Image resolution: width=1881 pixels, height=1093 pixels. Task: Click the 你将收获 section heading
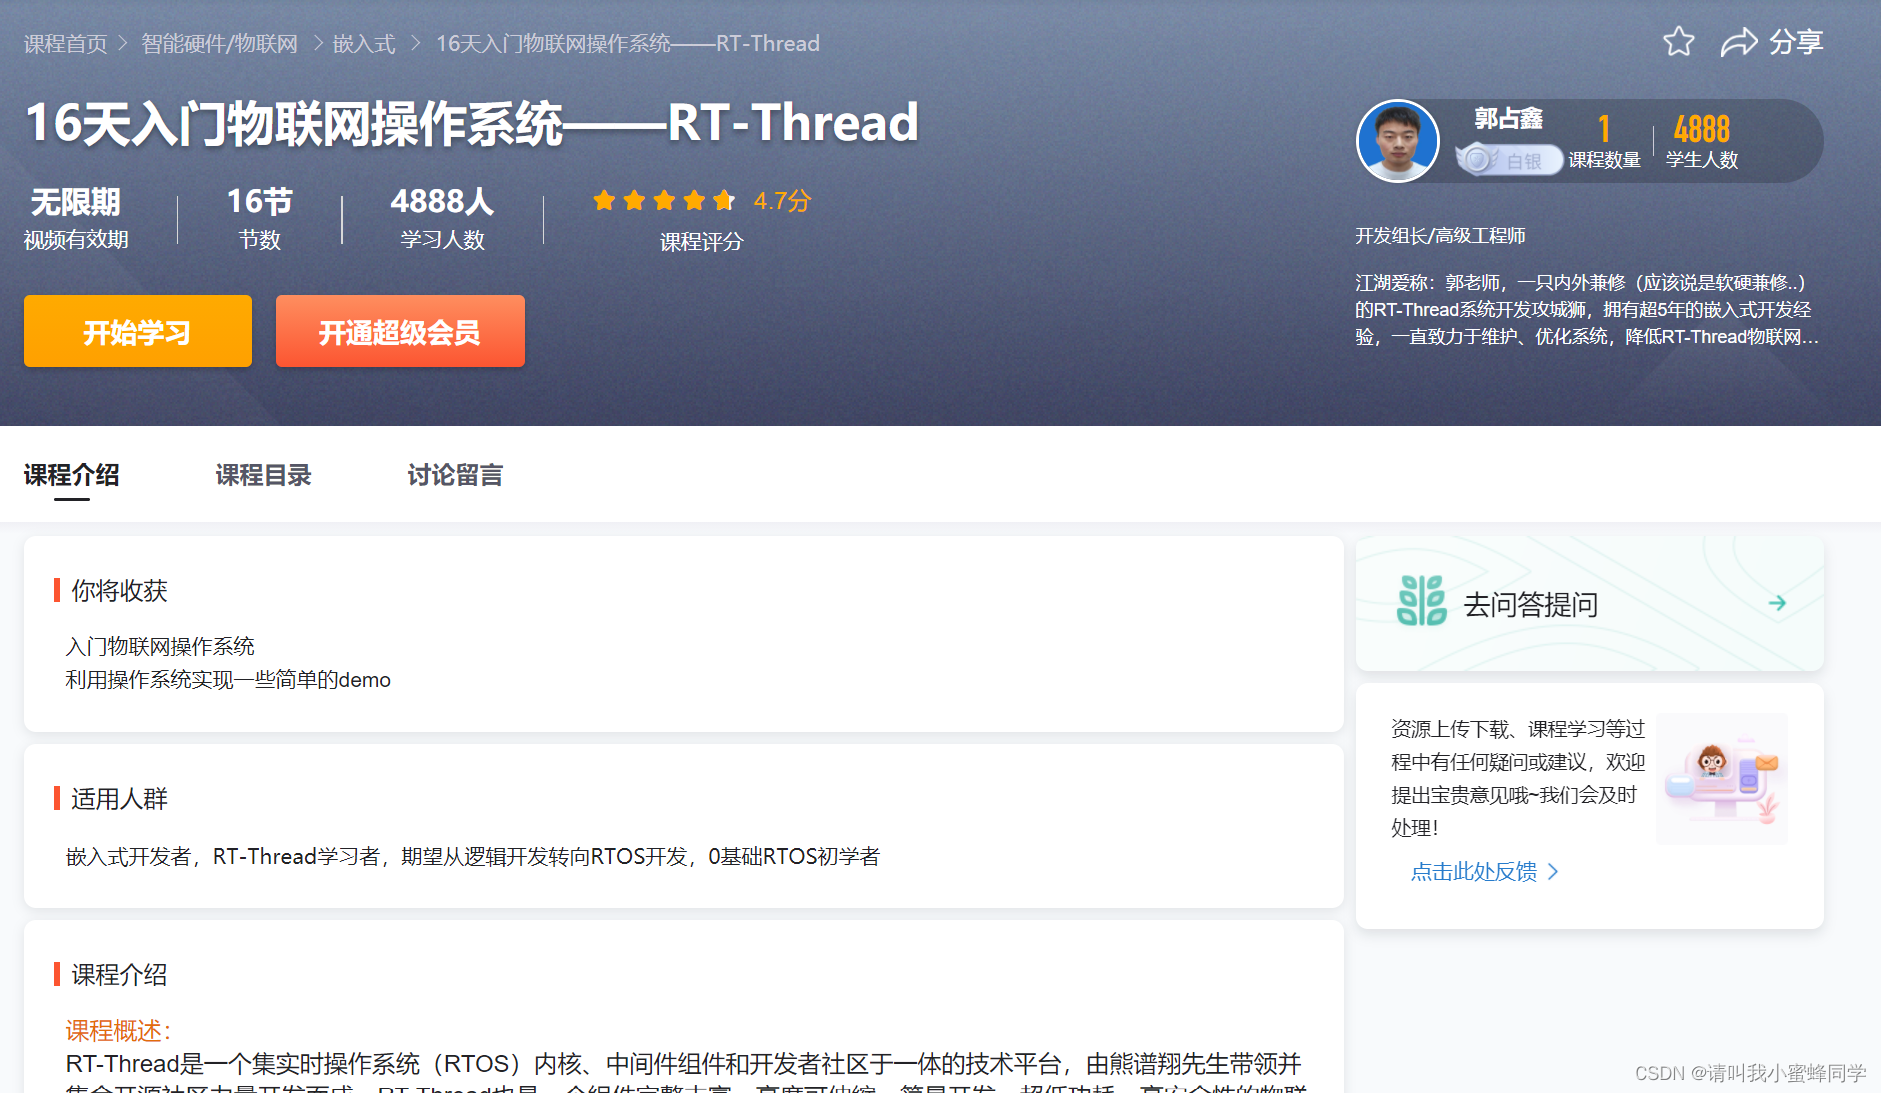coord(119,591)
